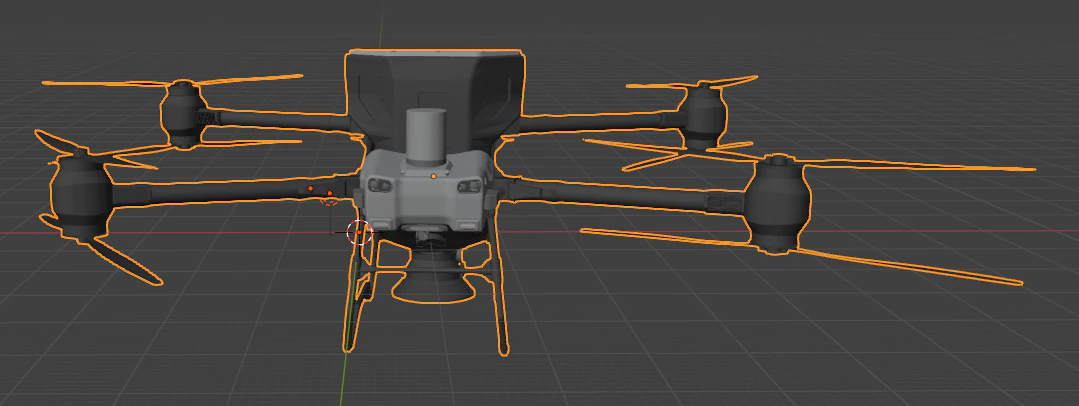Click the rear-left drone arm

(275, 120)
